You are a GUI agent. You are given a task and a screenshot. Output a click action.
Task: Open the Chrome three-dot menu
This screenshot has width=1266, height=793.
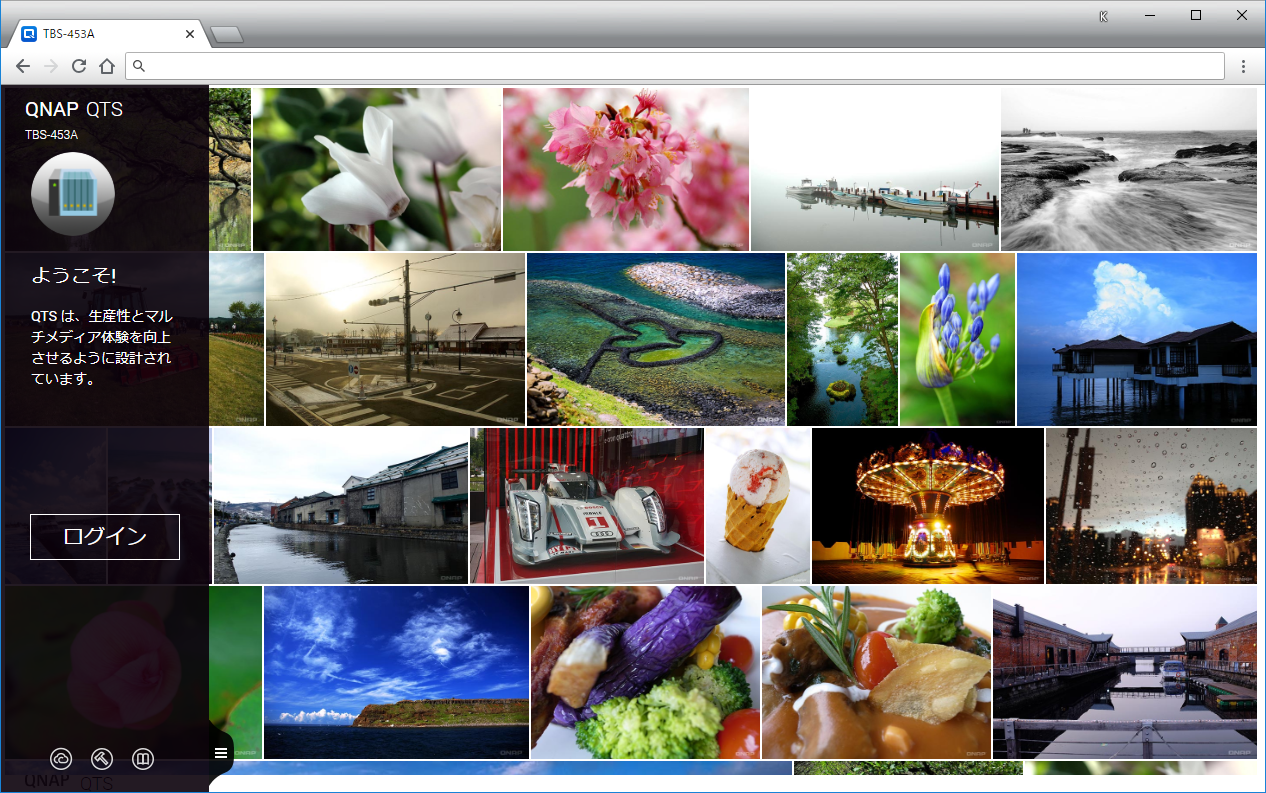coord(1243,66)
